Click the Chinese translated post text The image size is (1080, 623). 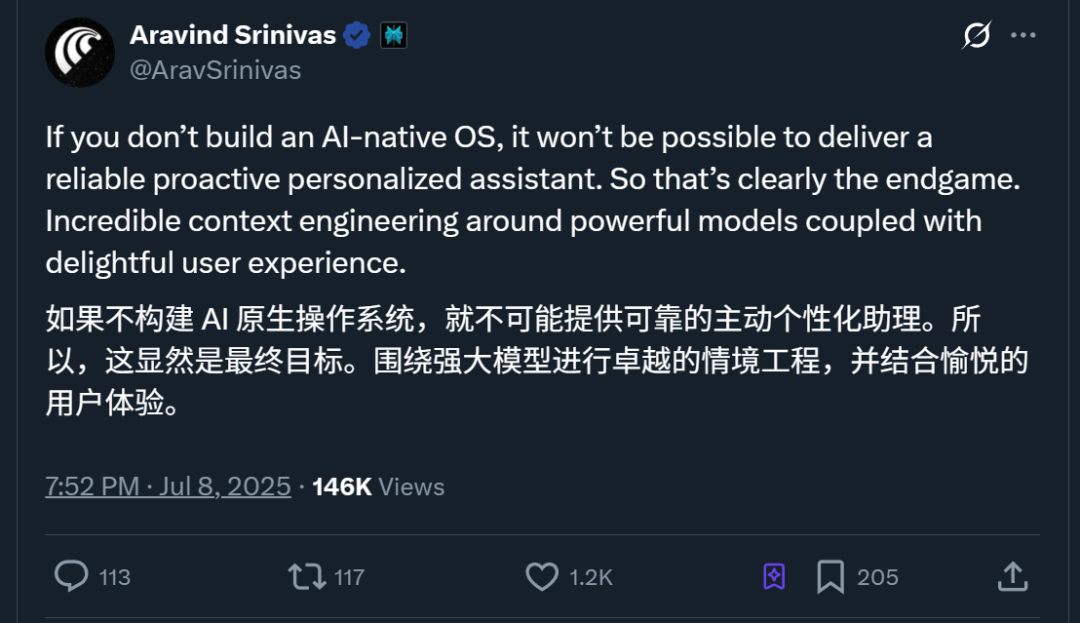pos(537,361)
